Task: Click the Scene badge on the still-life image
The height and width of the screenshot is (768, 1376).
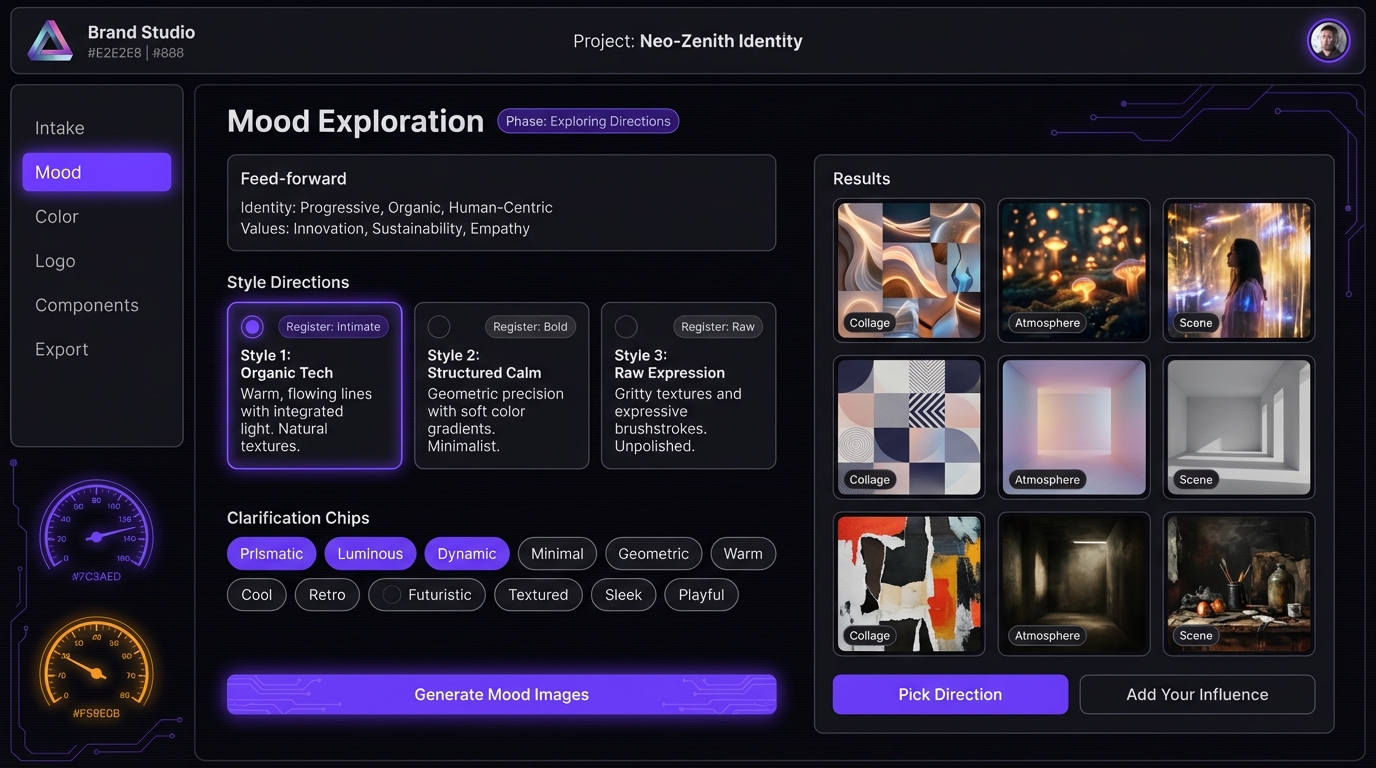Action: [x=1195, y=635]
